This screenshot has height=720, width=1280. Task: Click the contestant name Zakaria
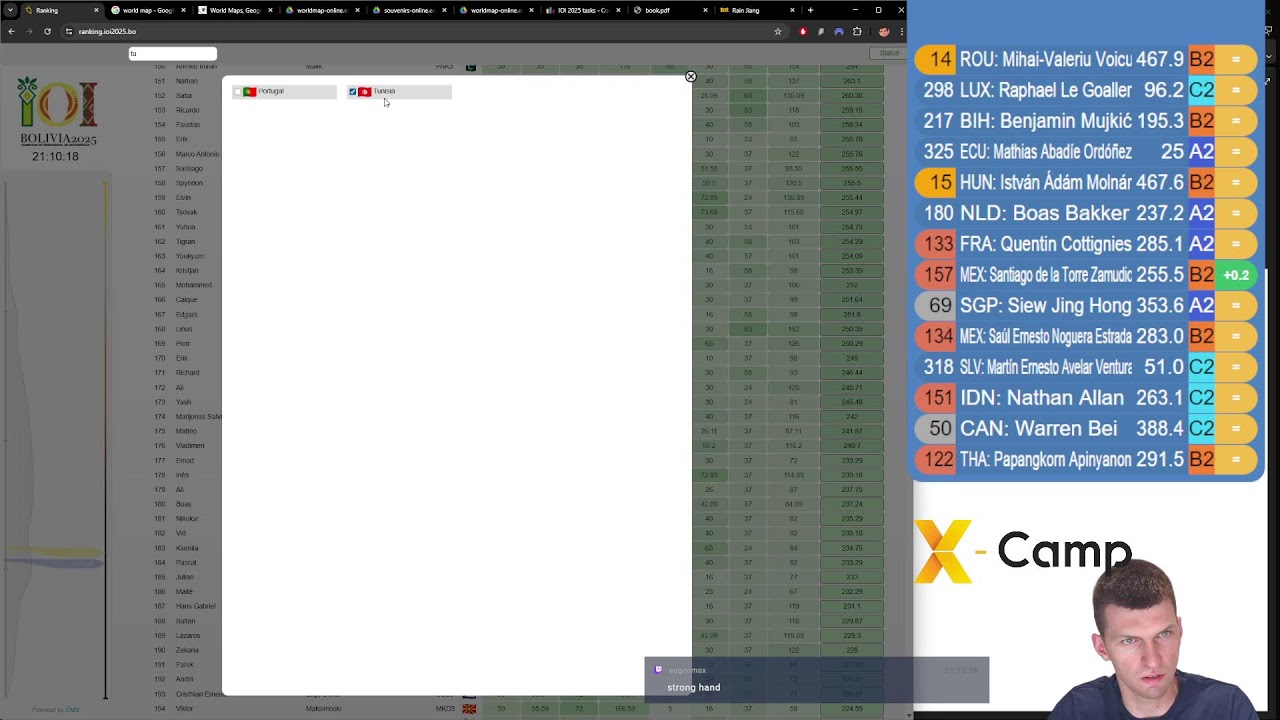(x=187, y=650)
